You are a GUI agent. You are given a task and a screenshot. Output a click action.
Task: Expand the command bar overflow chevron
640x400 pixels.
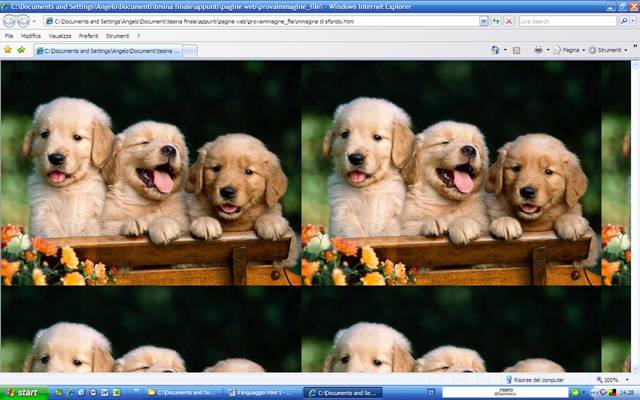tap(635, 47)
